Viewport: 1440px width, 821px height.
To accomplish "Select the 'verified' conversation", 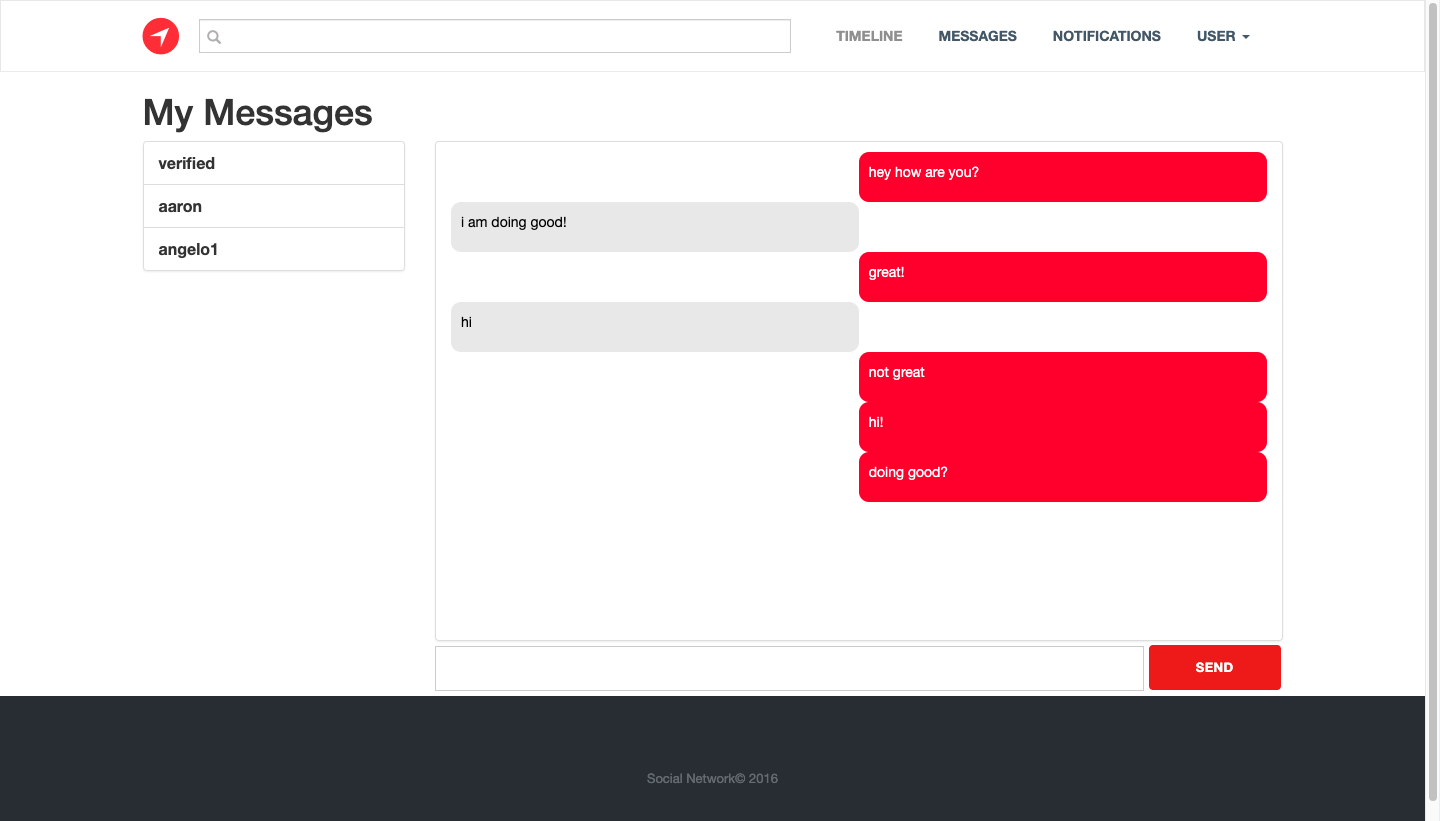I will 274,163.
